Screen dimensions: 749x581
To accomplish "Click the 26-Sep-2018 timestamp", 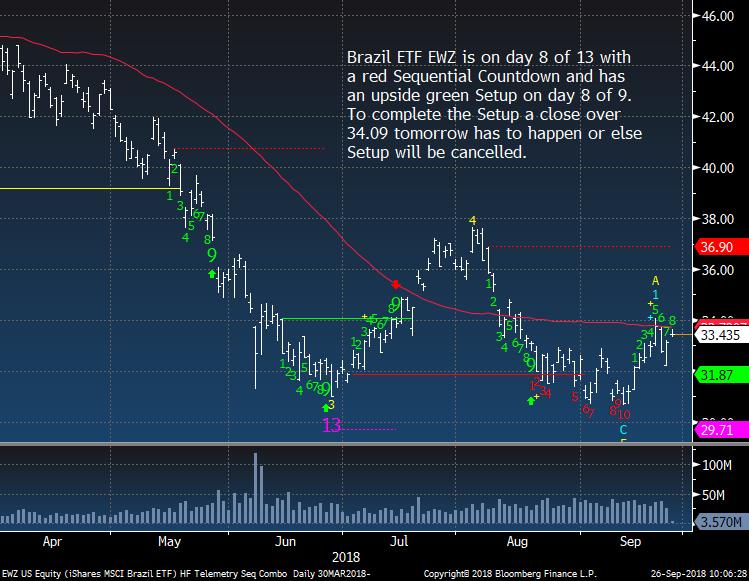I will [x=699, y=574].
